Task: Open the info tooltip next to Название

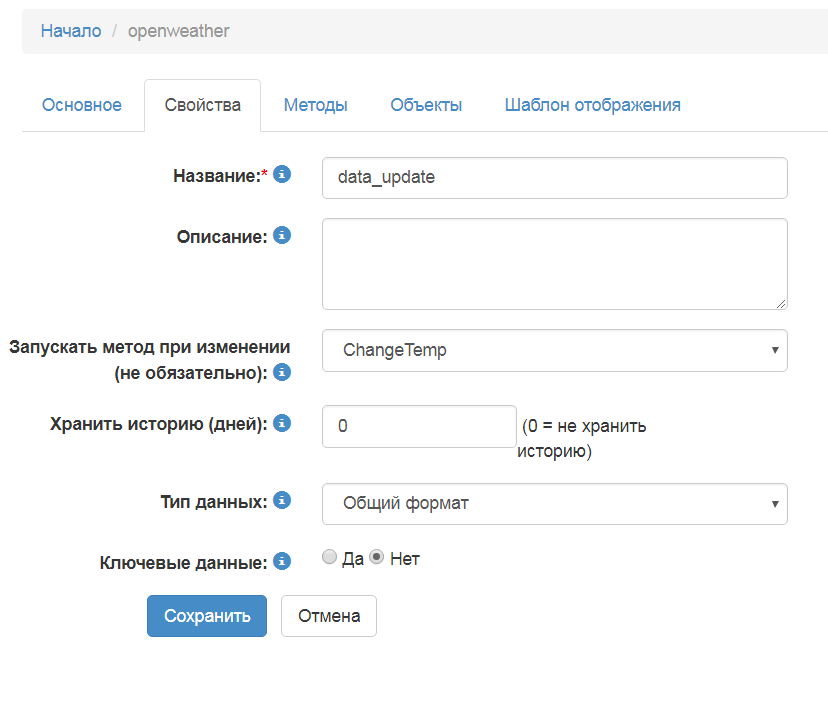Action: (x=282, y=173)
